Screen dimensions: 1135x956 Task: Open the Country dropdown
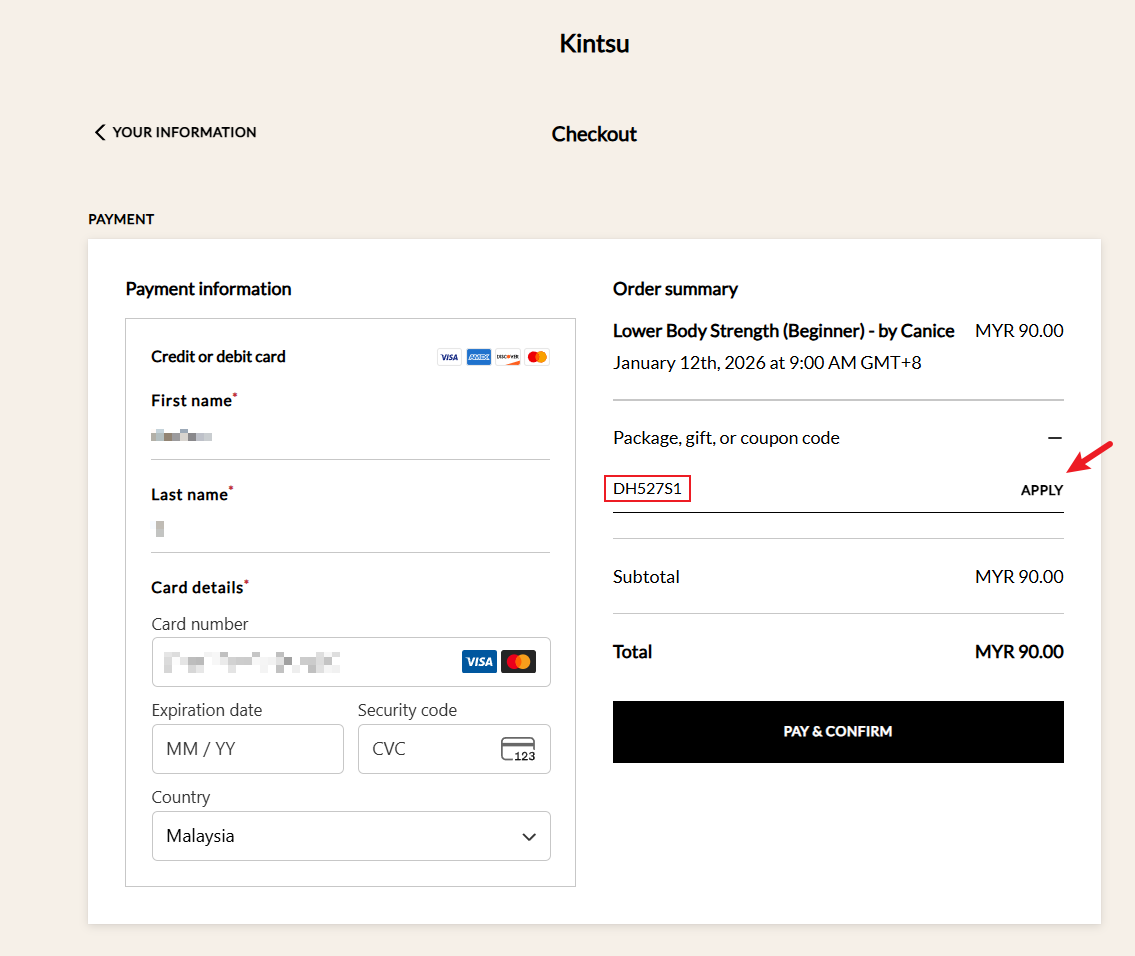[351, 836]
